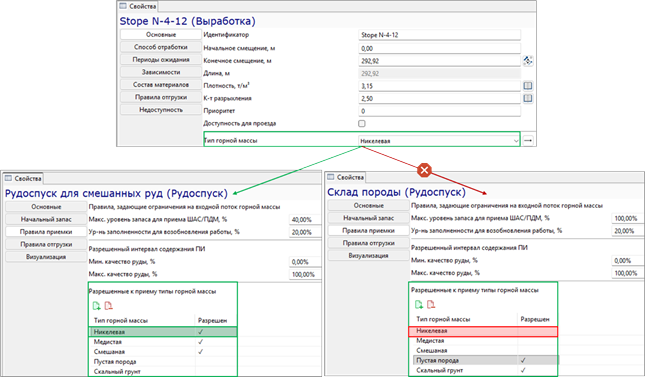Click Макс. качество руды field in Склад породы
645x377 pixels.
[x=627, y=273]
